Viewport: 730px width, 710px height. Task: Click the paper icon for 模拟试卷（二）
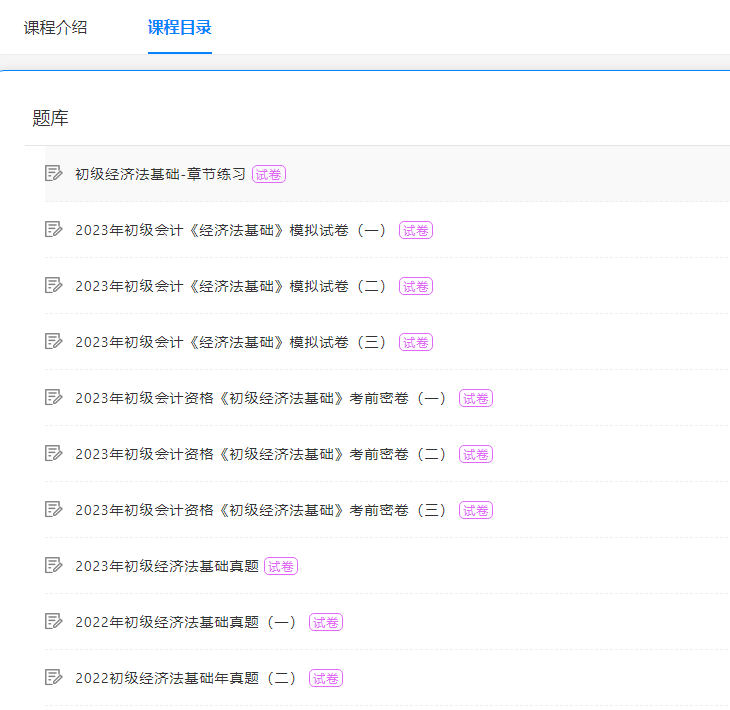54,285
